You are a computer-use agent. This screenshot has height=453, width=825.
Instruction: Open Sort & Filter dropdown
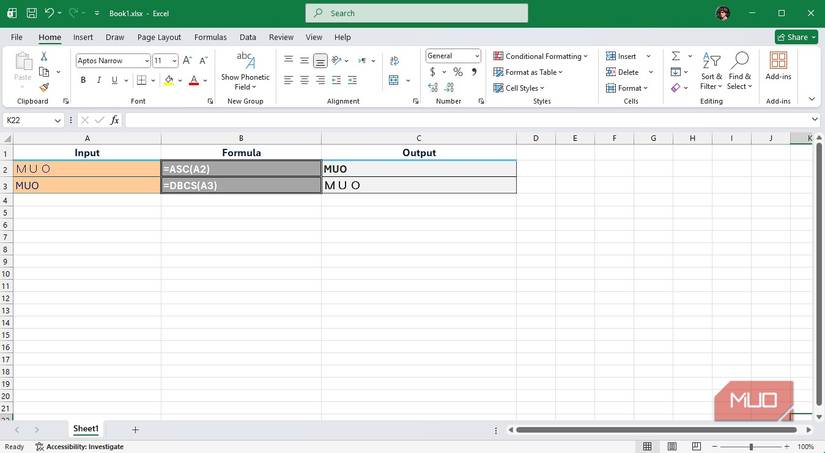[x=711, y=71]
